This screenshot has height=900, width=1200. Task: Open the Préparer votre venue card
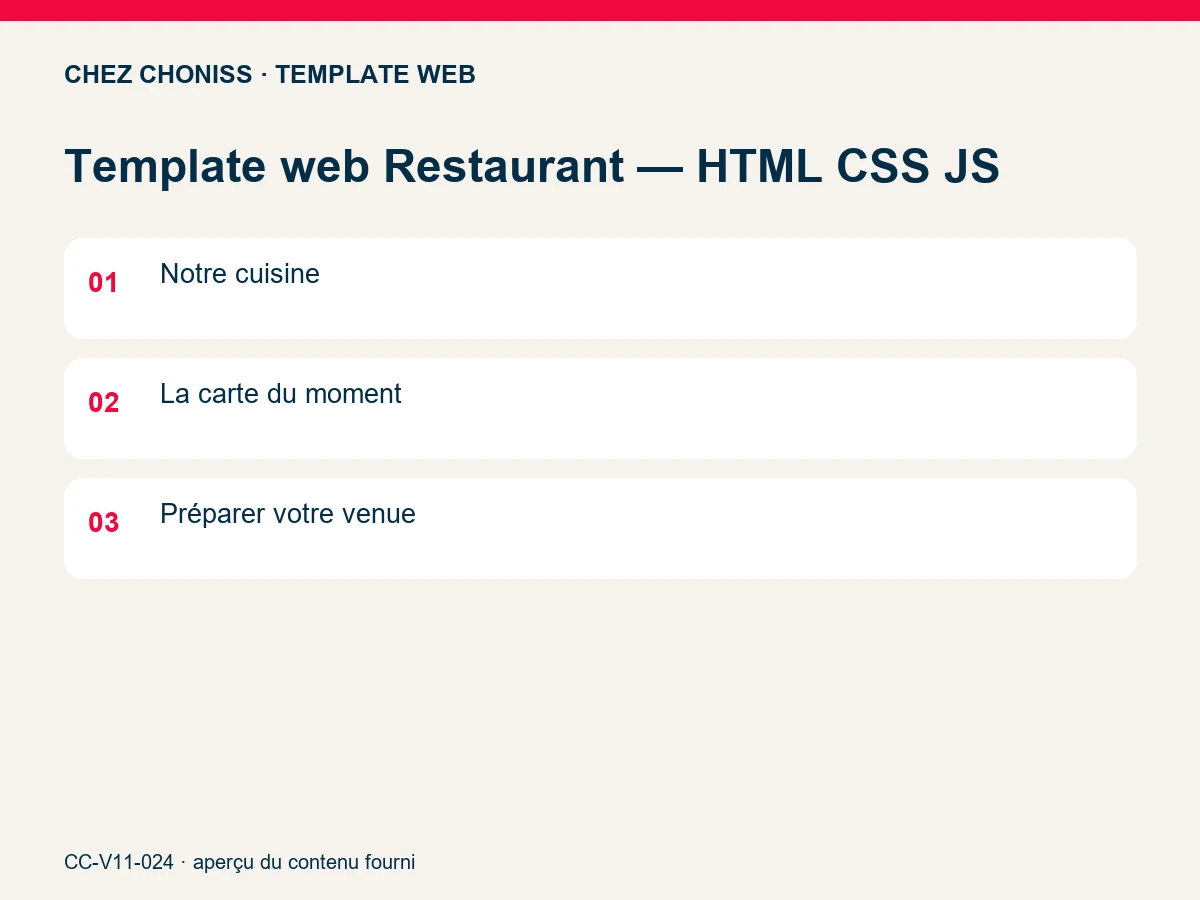click(x=600, y=528)
